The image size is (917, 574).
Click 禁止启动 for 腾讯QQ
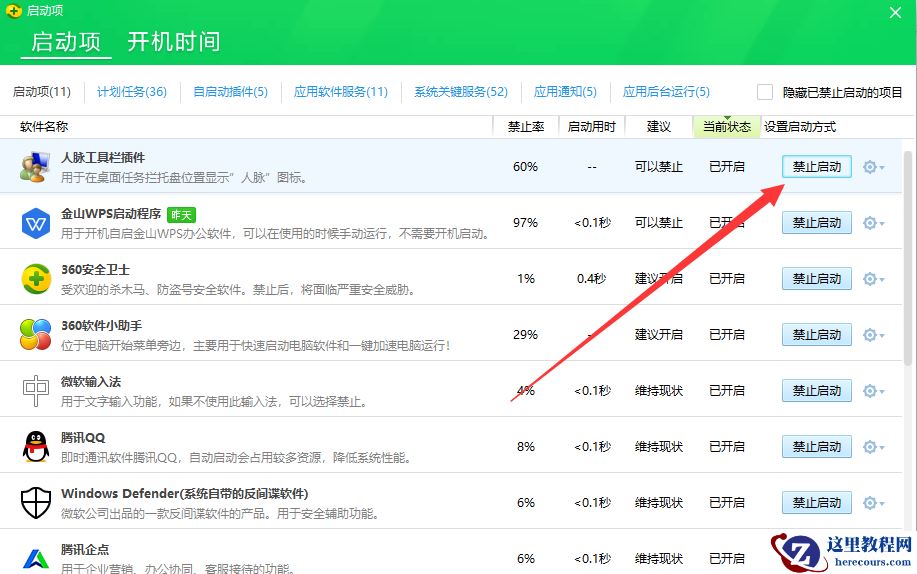pyautogui.click(x=816, y=447)
